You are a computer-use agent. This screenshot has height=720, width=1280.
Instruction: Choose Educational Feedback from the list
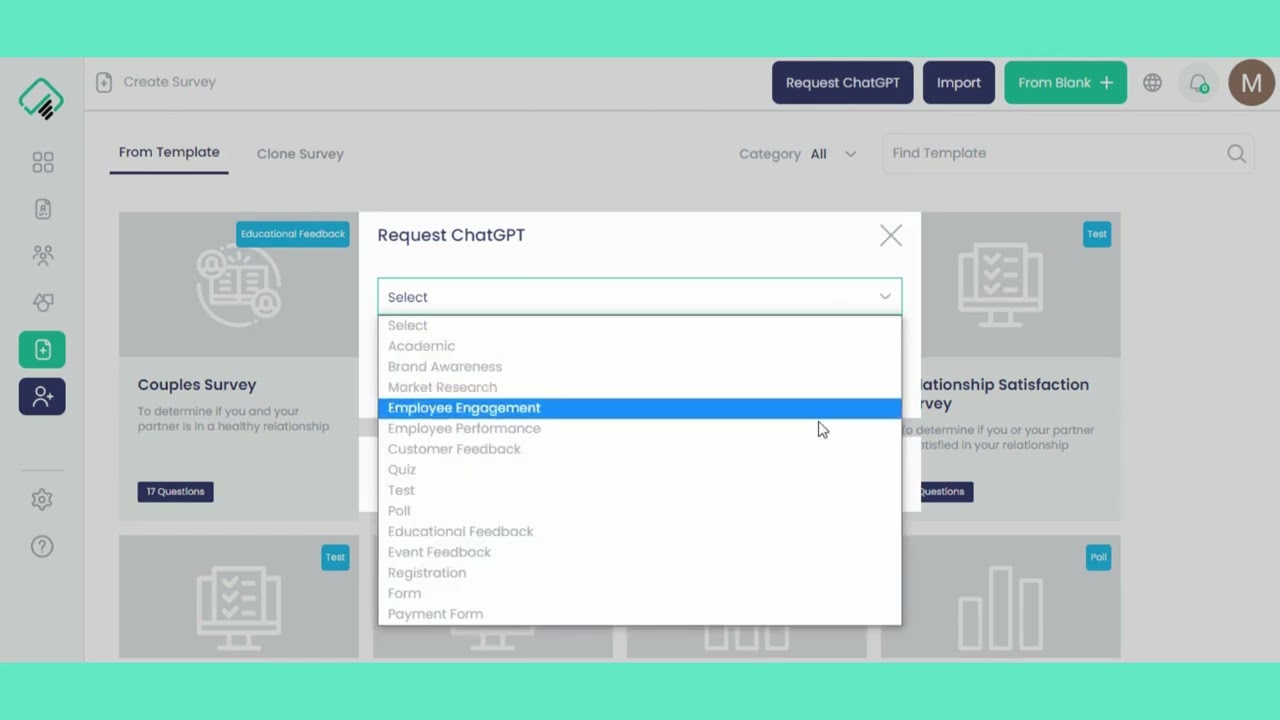pyautogui.click(x=640, y=531)
